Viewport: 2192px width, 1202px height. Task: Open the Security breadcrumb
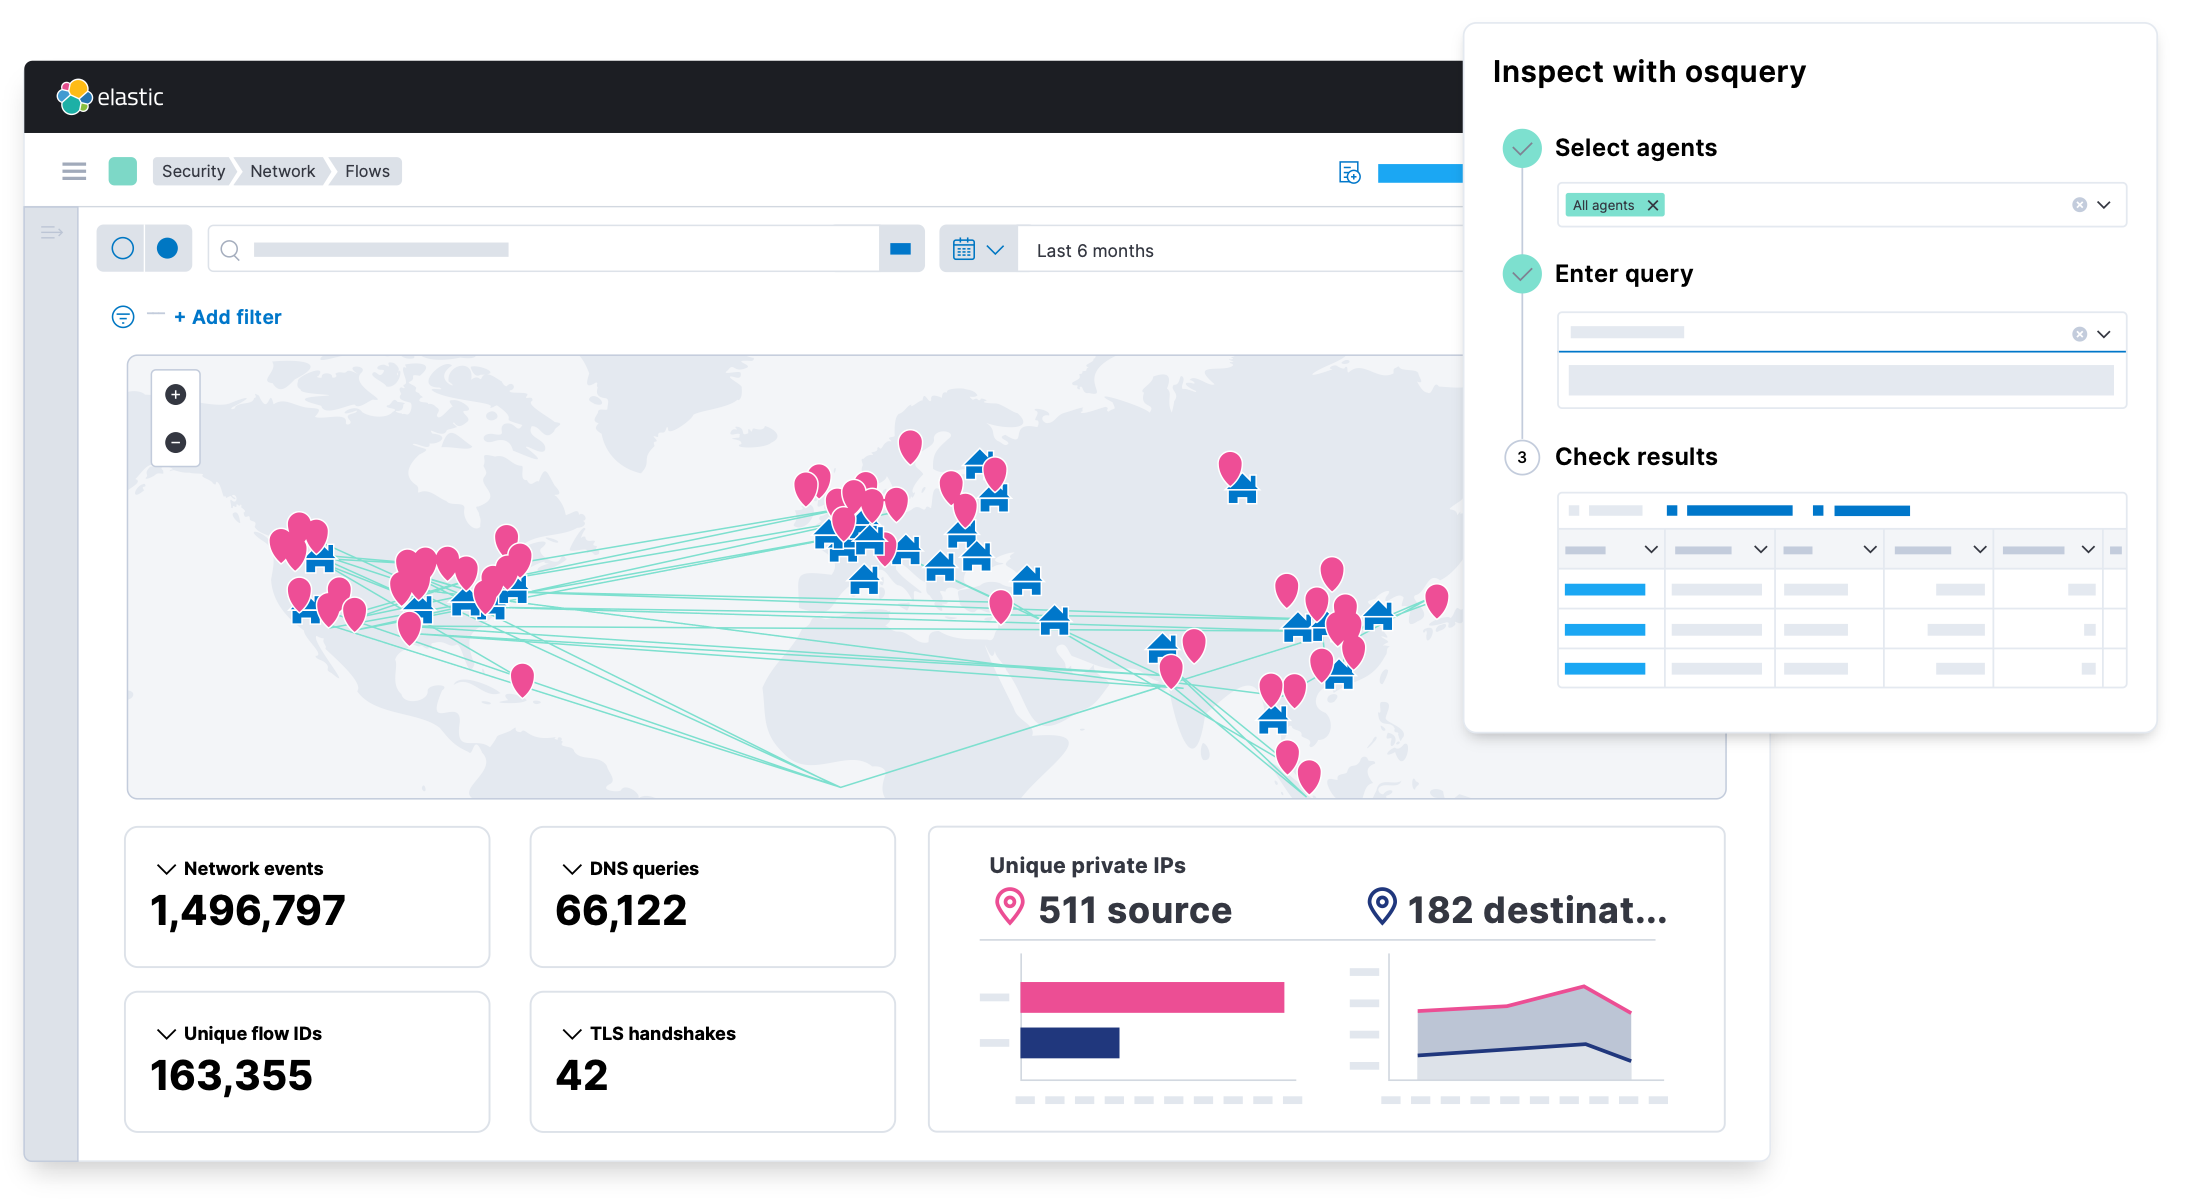pos(193,171)
